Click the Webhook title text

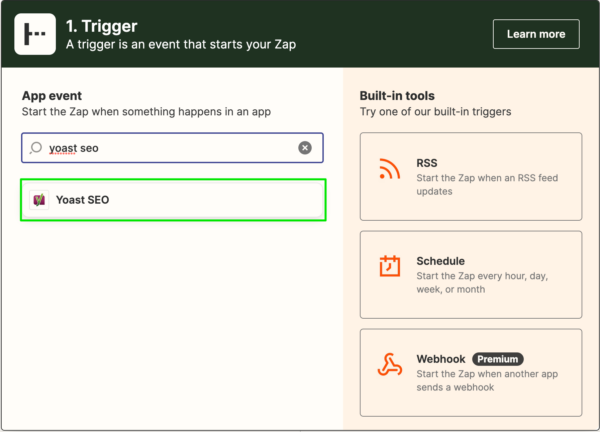(441, 359)
